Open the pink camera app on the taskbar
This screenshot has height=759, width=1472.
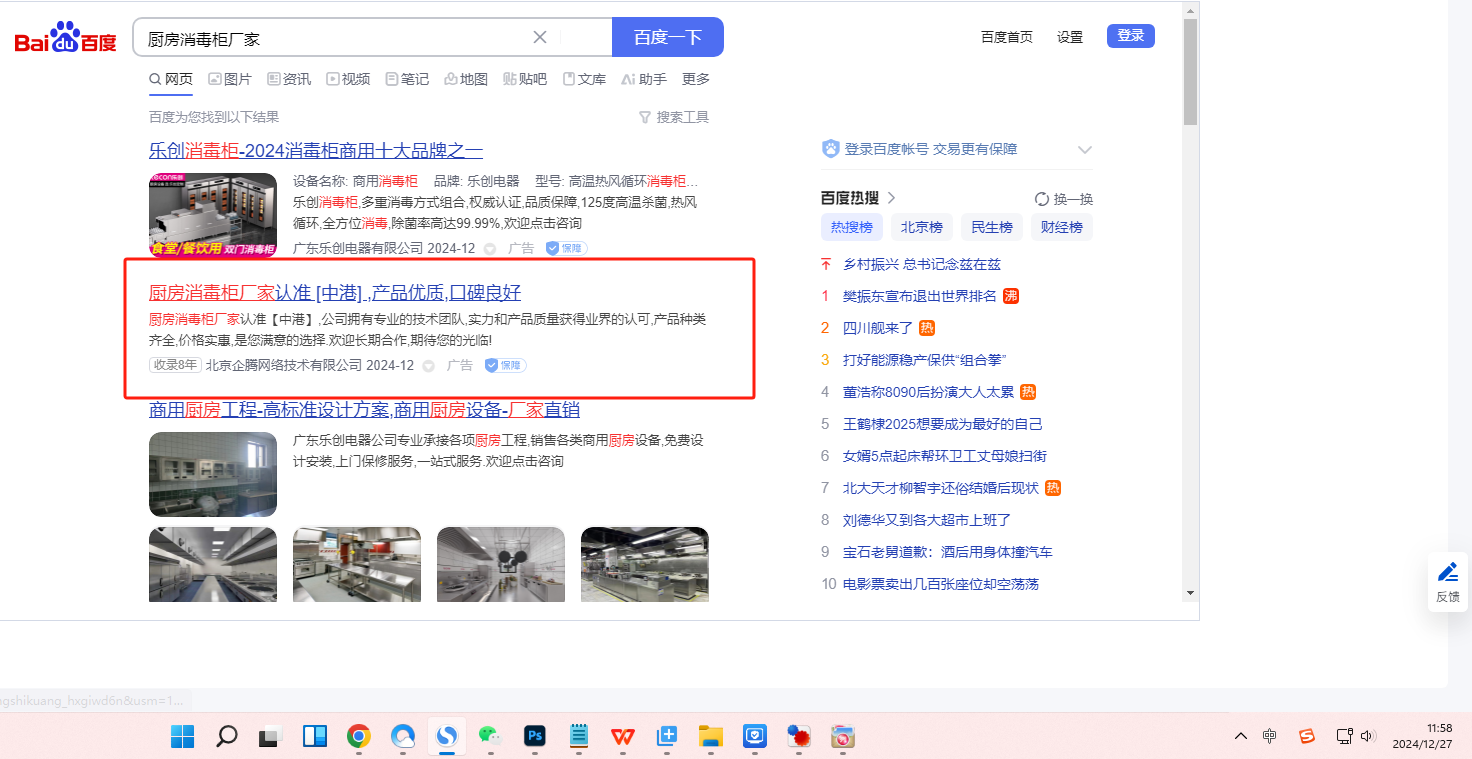(843, 737)
